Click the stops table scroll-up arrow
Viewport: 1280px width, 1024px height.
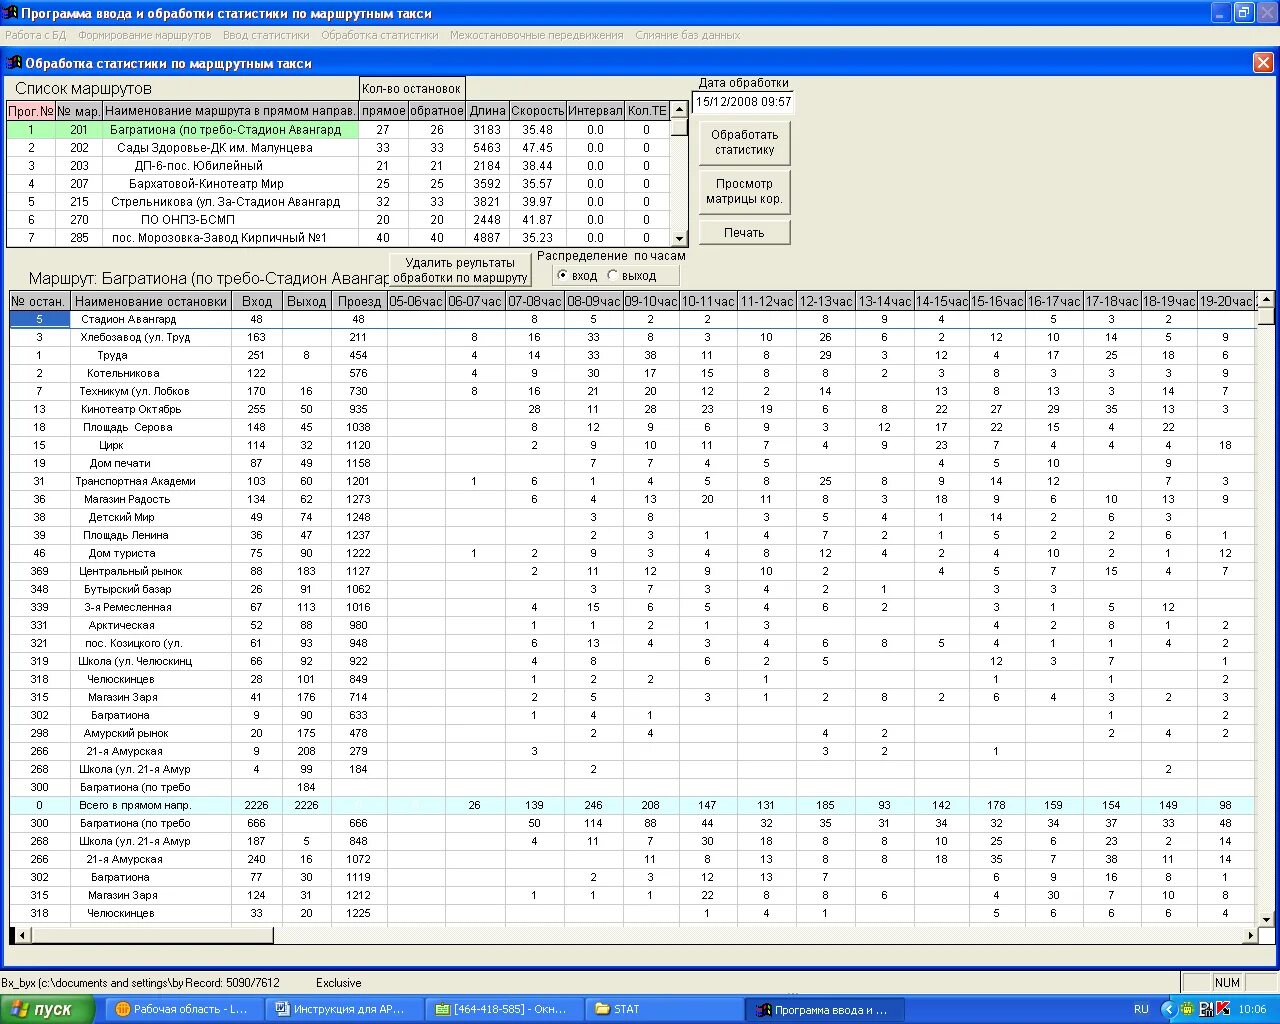point(1266,300)
